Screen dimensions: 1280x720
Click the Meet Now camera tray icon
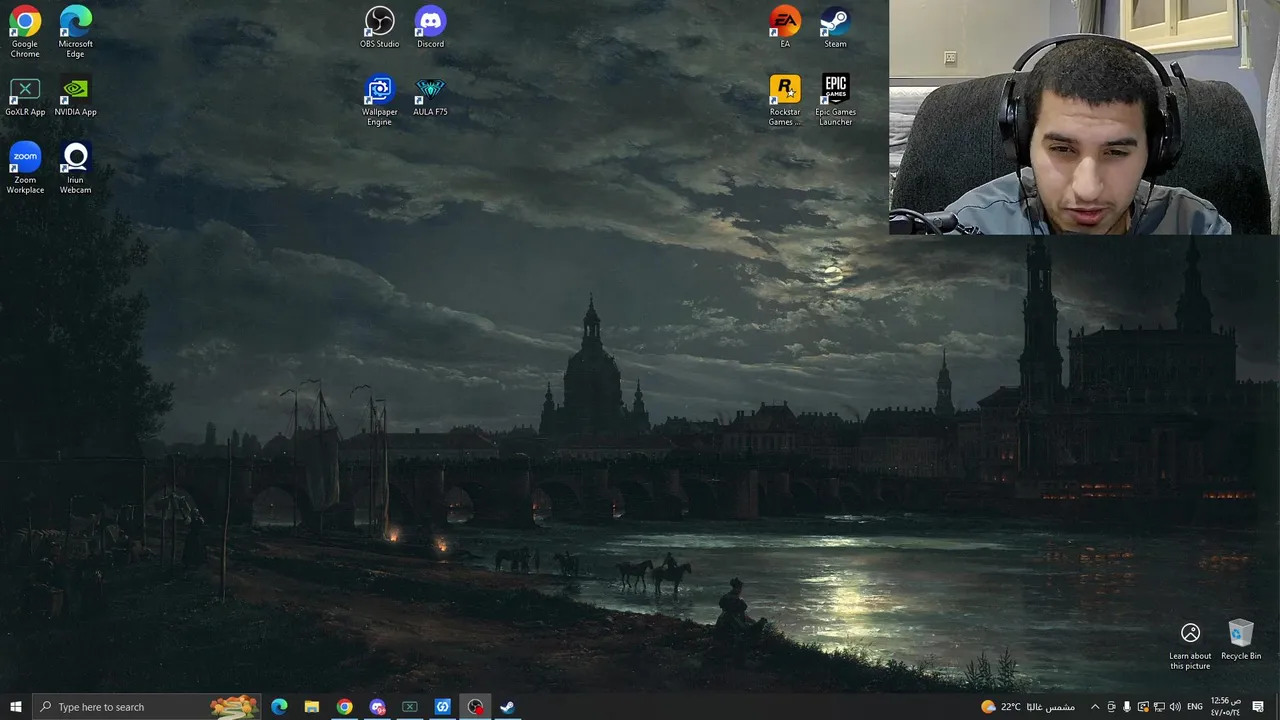(x=1111, y=707)
